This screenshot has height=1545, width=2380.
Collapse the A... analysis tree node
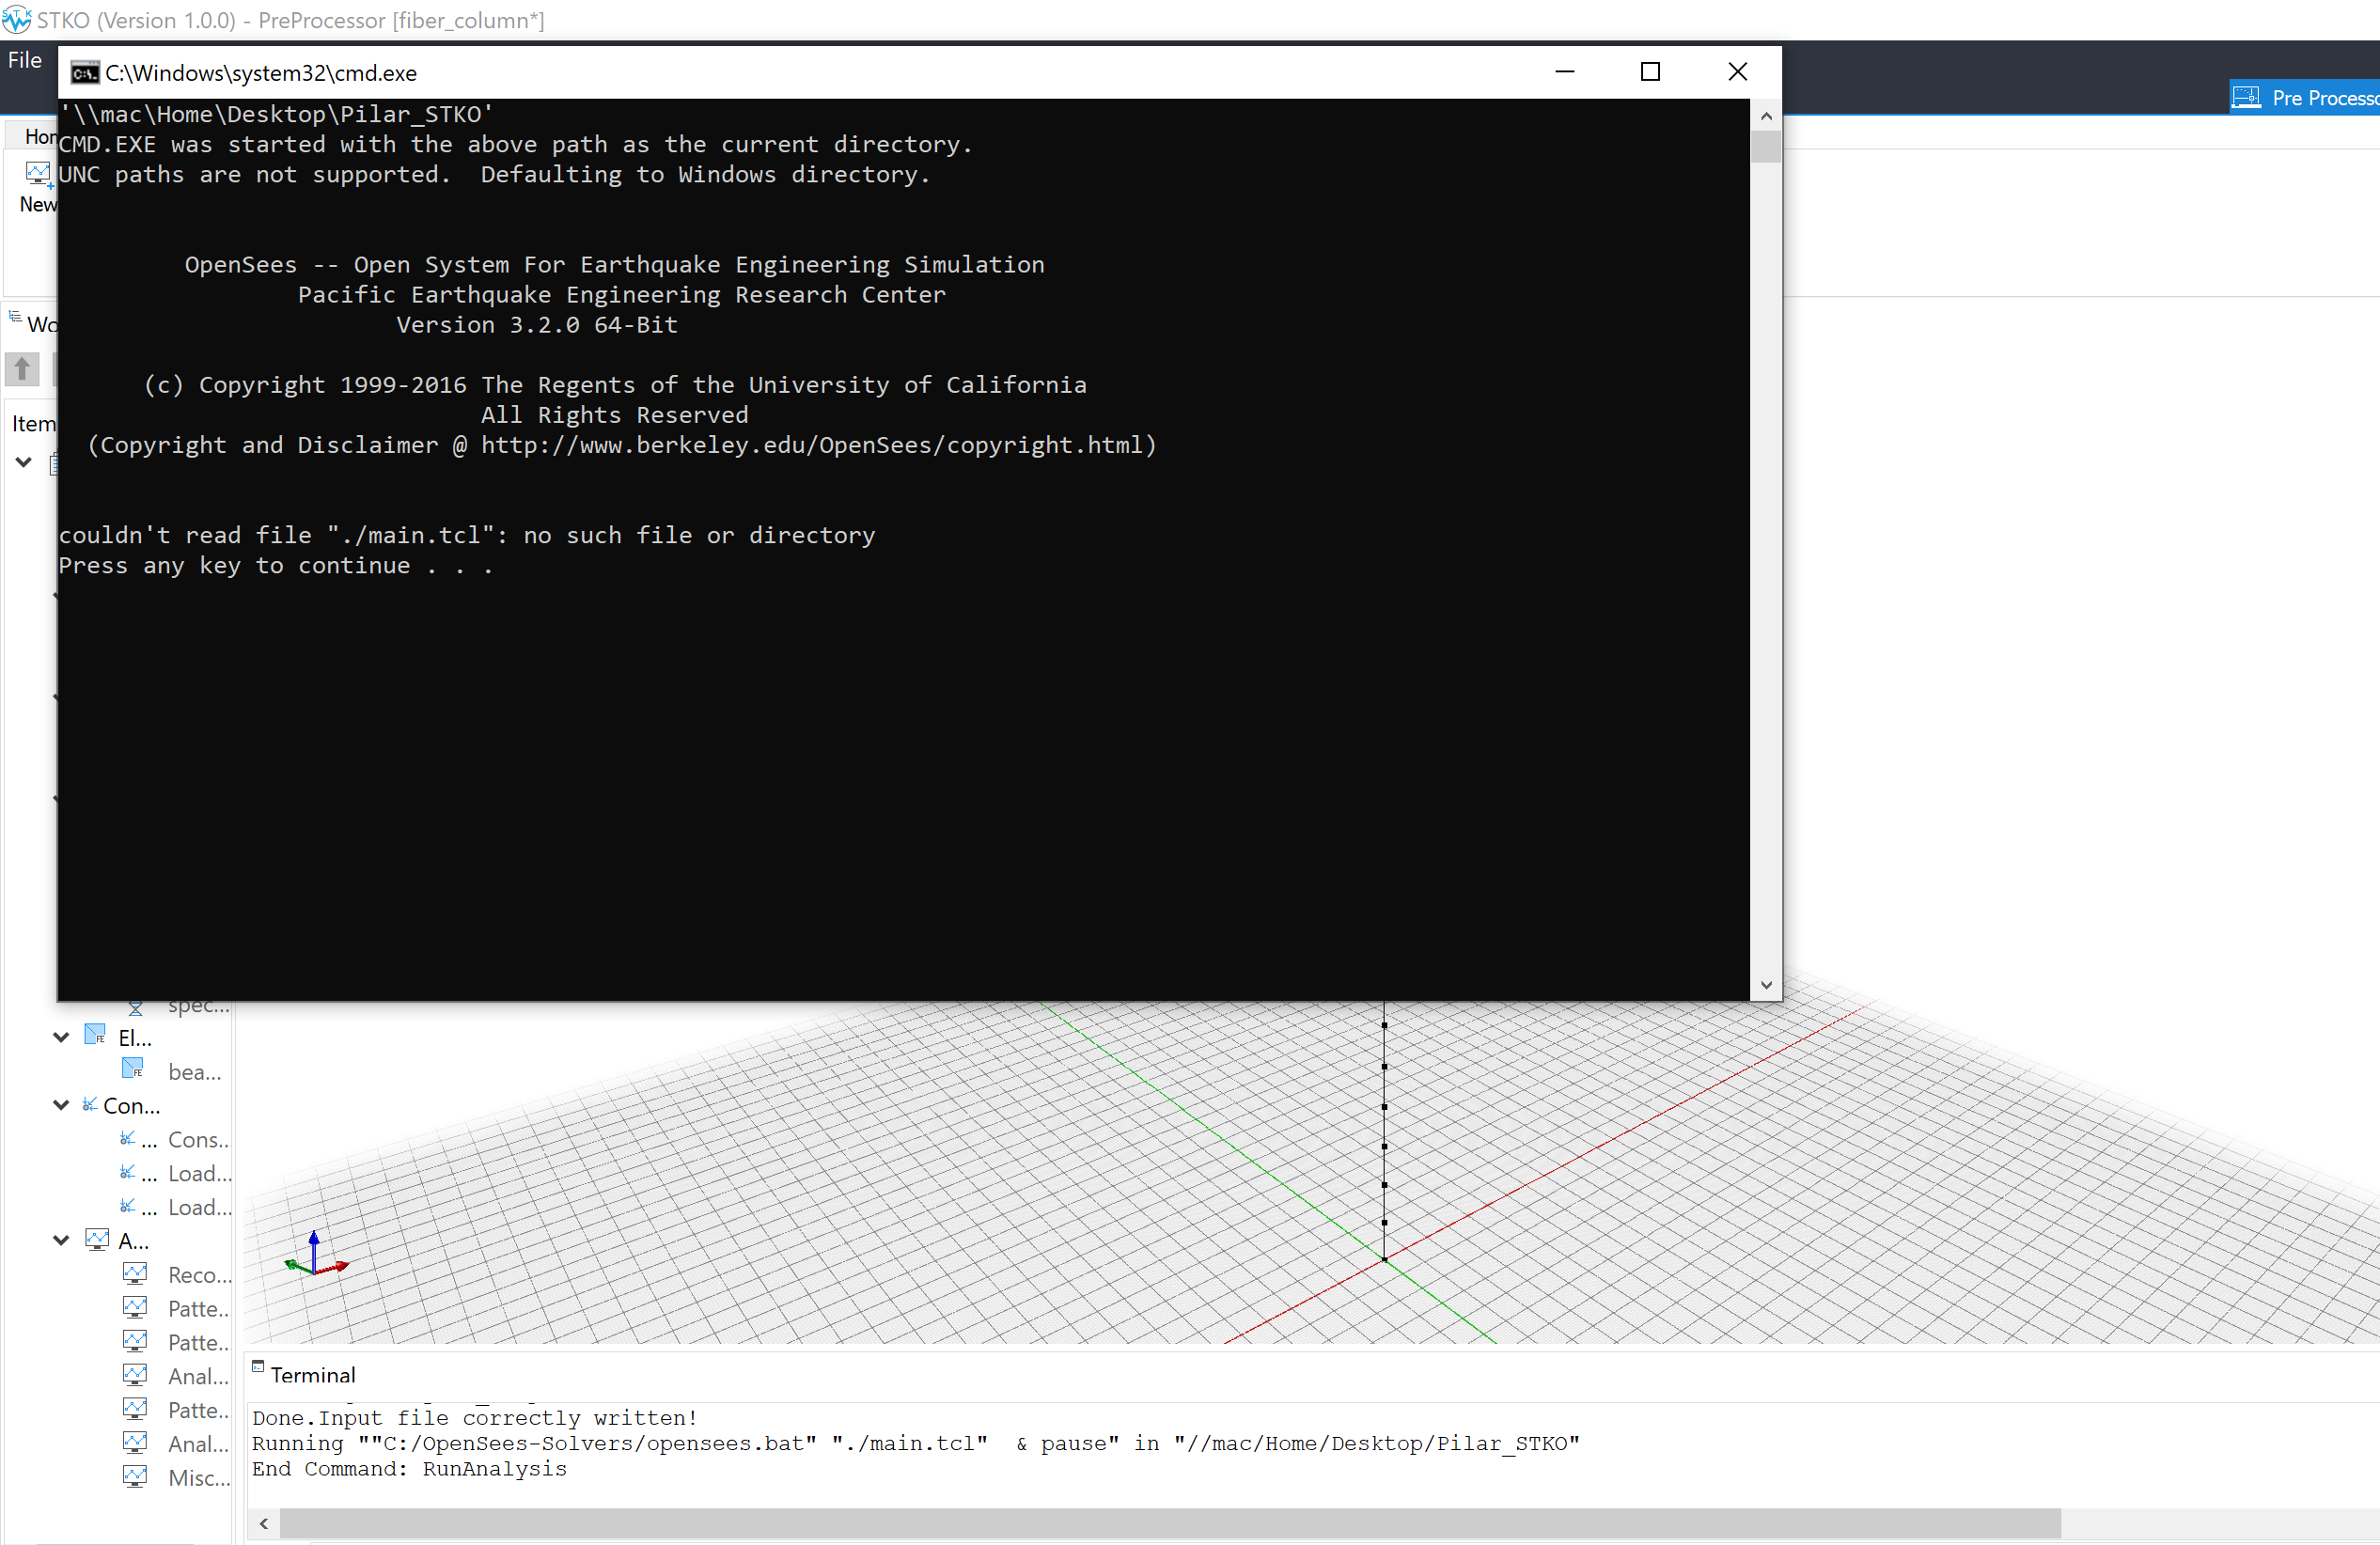point(61,1240)
